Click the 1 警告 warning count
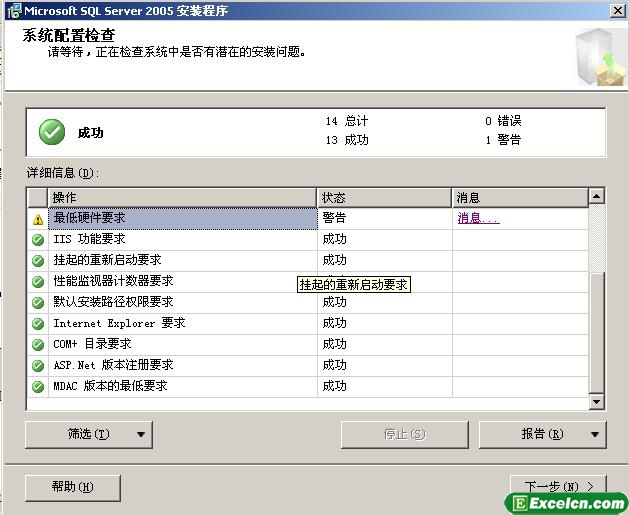Image resolution: width=629 pixels, height=515 pixels. point(503,140)
